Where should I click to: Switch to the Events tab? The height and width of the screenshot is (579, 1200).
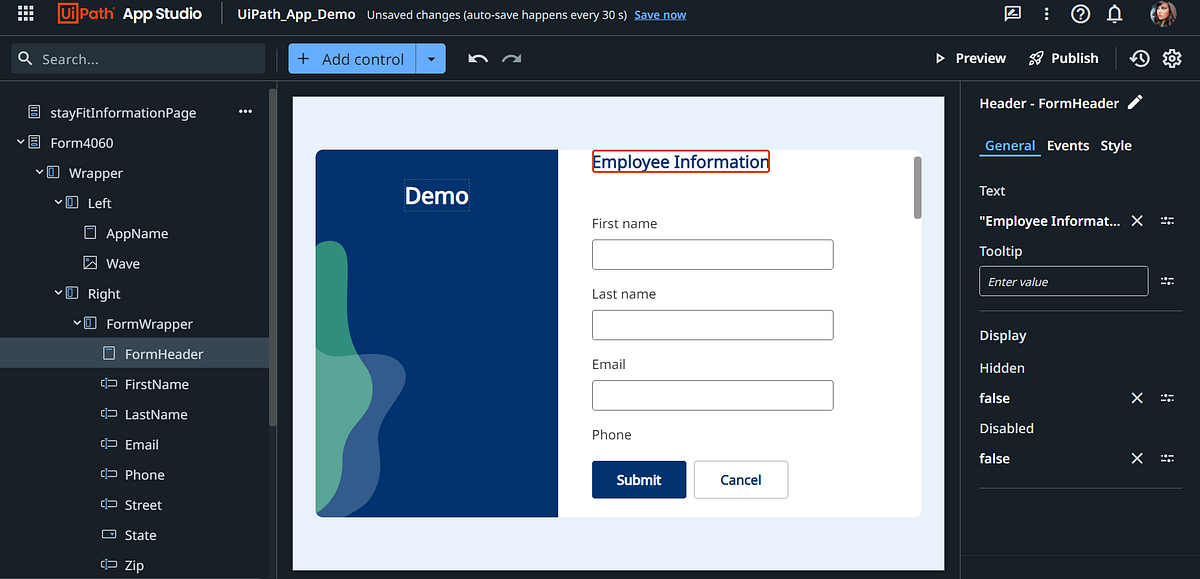click(1067, 145)
